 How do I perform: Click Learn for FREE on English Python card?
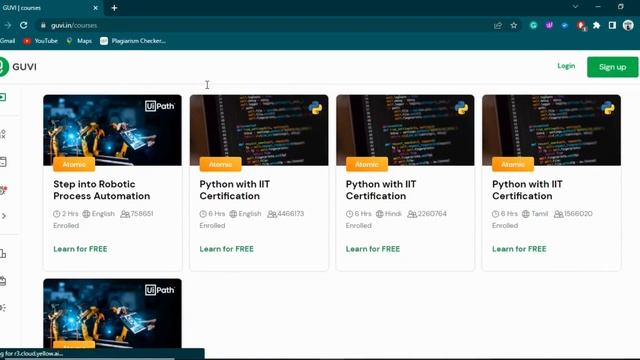coord(227,249)
